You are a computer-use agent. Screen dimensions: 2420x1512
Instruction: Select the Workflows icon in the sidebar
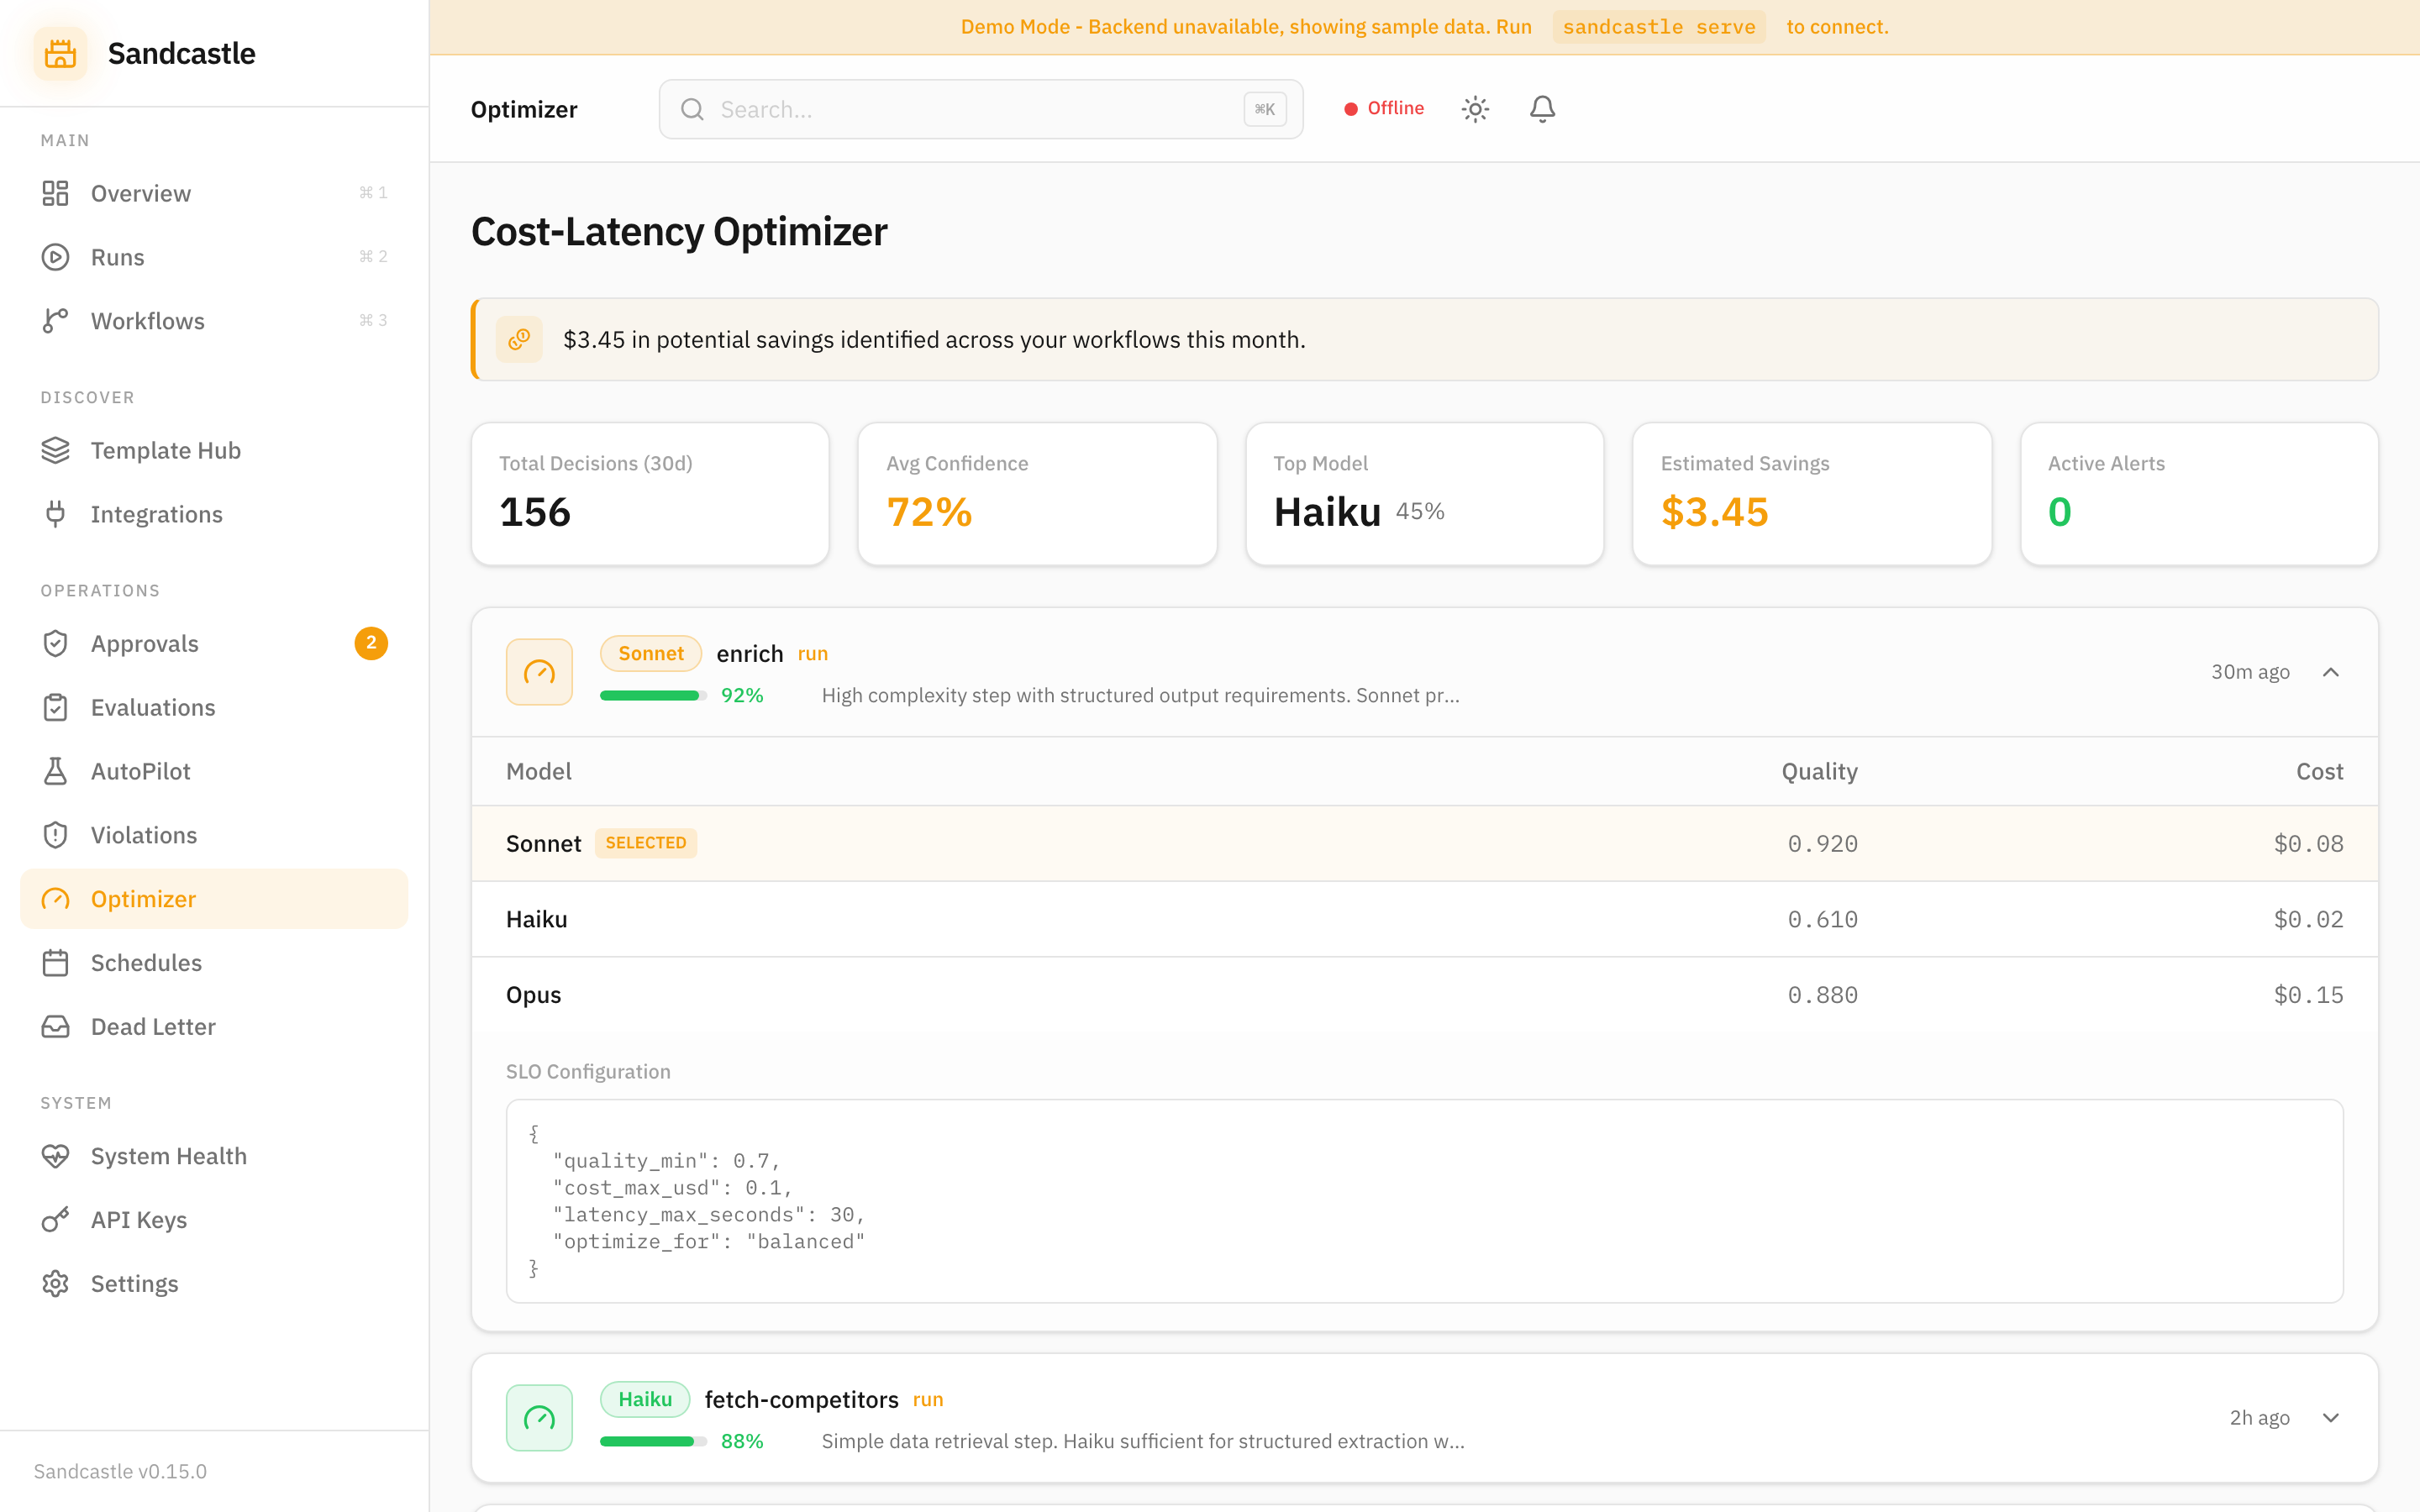coord(55,320)
